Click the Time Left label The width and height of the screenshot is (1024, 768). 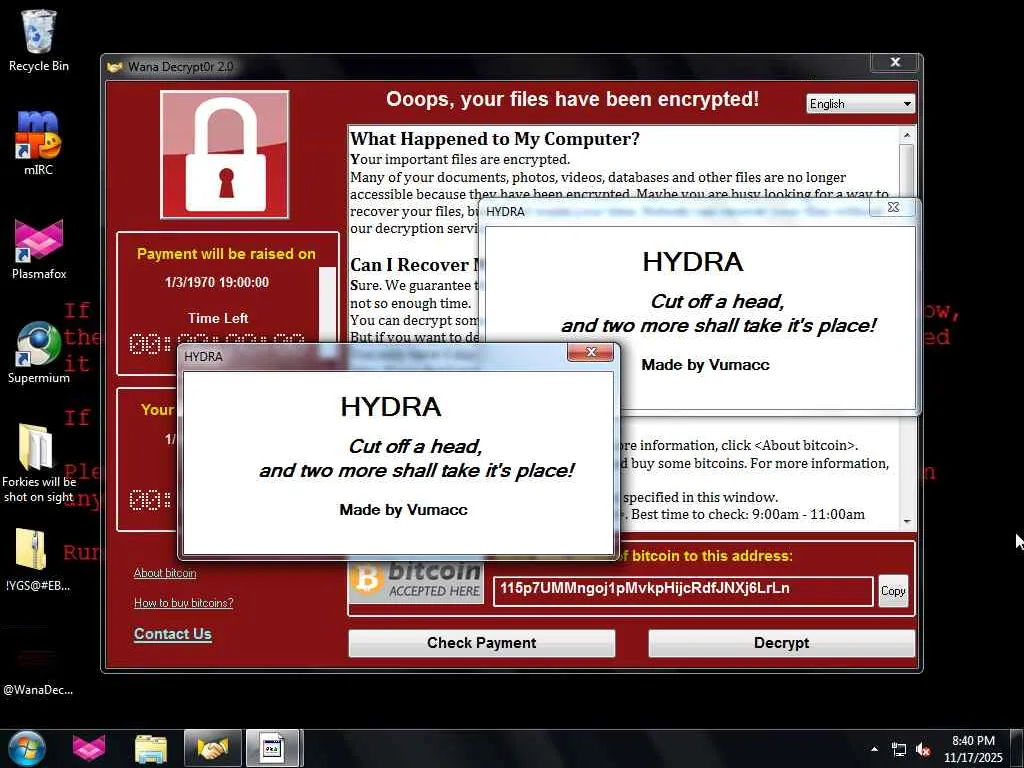coord(218,319)
